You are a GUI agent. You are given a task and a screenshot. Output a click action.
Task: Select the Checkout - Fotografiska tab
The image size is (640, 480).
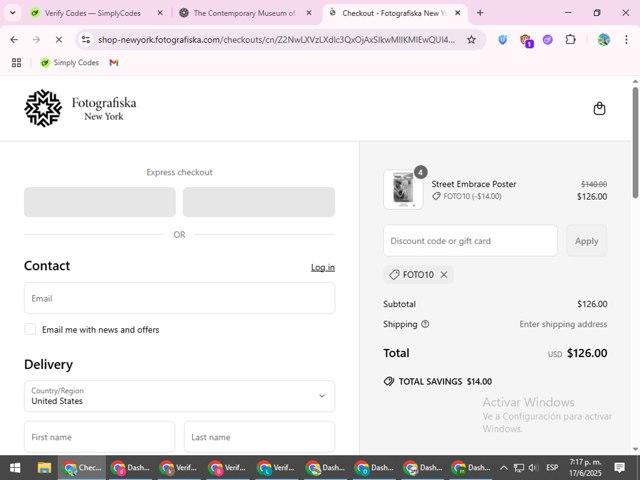coord(394,13)
